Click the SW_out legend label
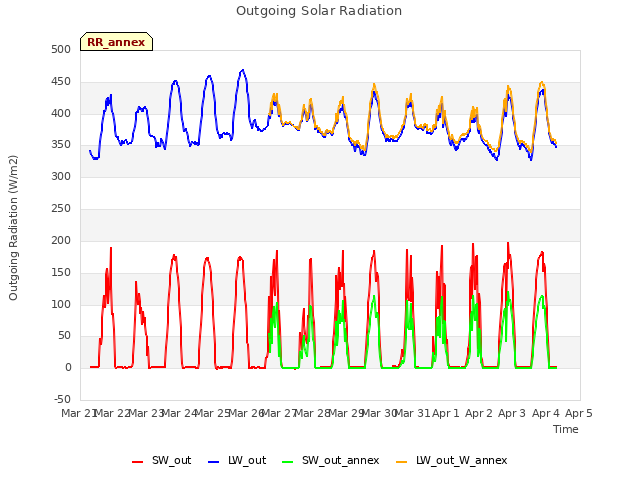Screen dimensions: 640x480 tap(171, 460)
